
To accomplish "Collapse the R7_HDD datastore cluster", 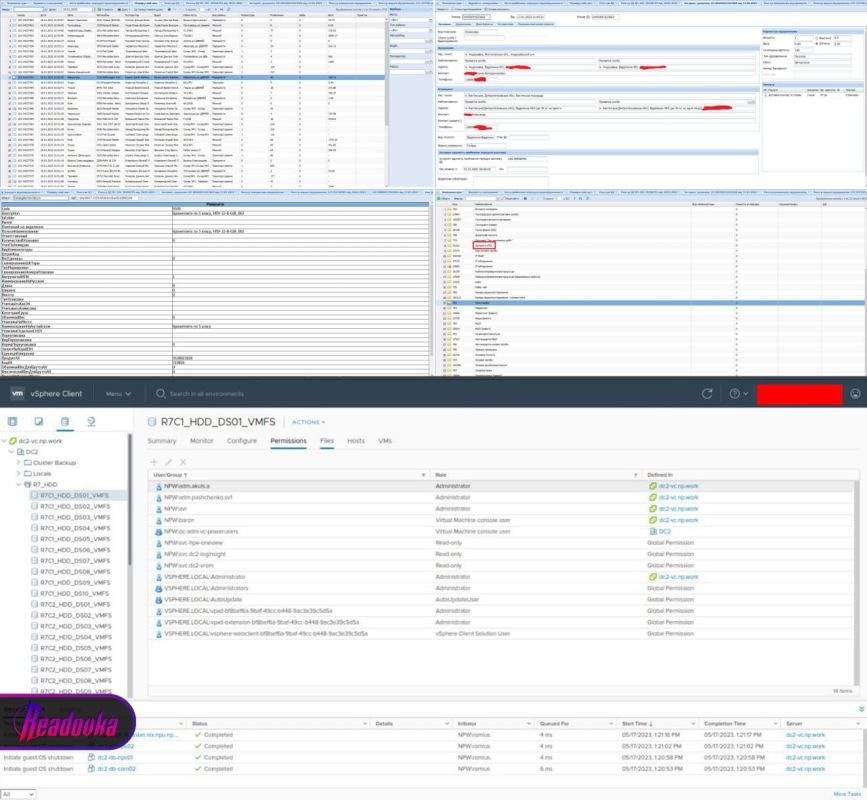I will 19,484.
